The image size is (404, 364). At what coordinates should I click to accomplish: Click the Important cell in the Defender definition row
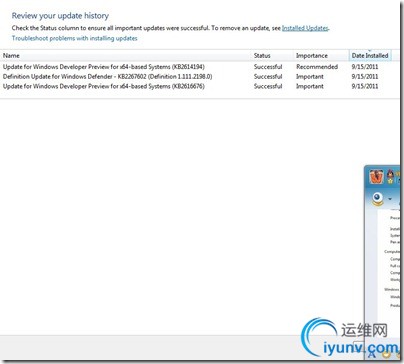(310, 76)
